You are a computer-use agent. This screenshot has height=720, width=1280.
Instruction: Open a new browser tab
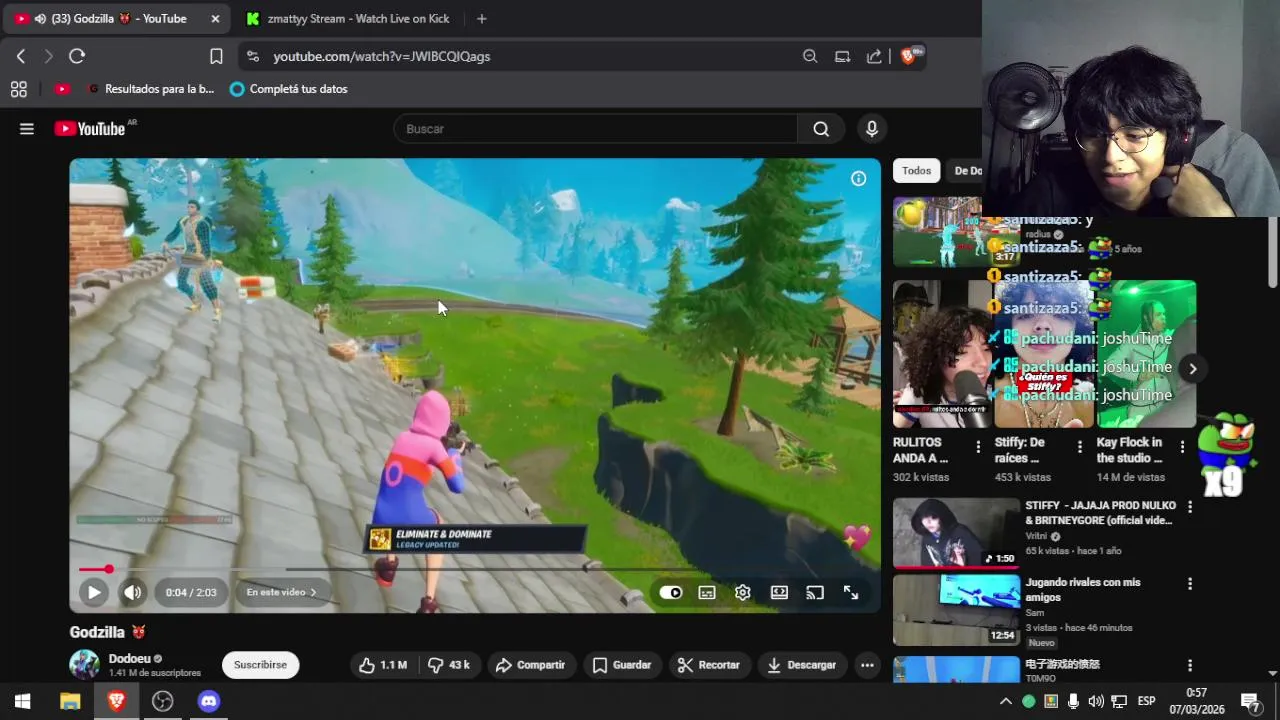[x=482, y=19]
